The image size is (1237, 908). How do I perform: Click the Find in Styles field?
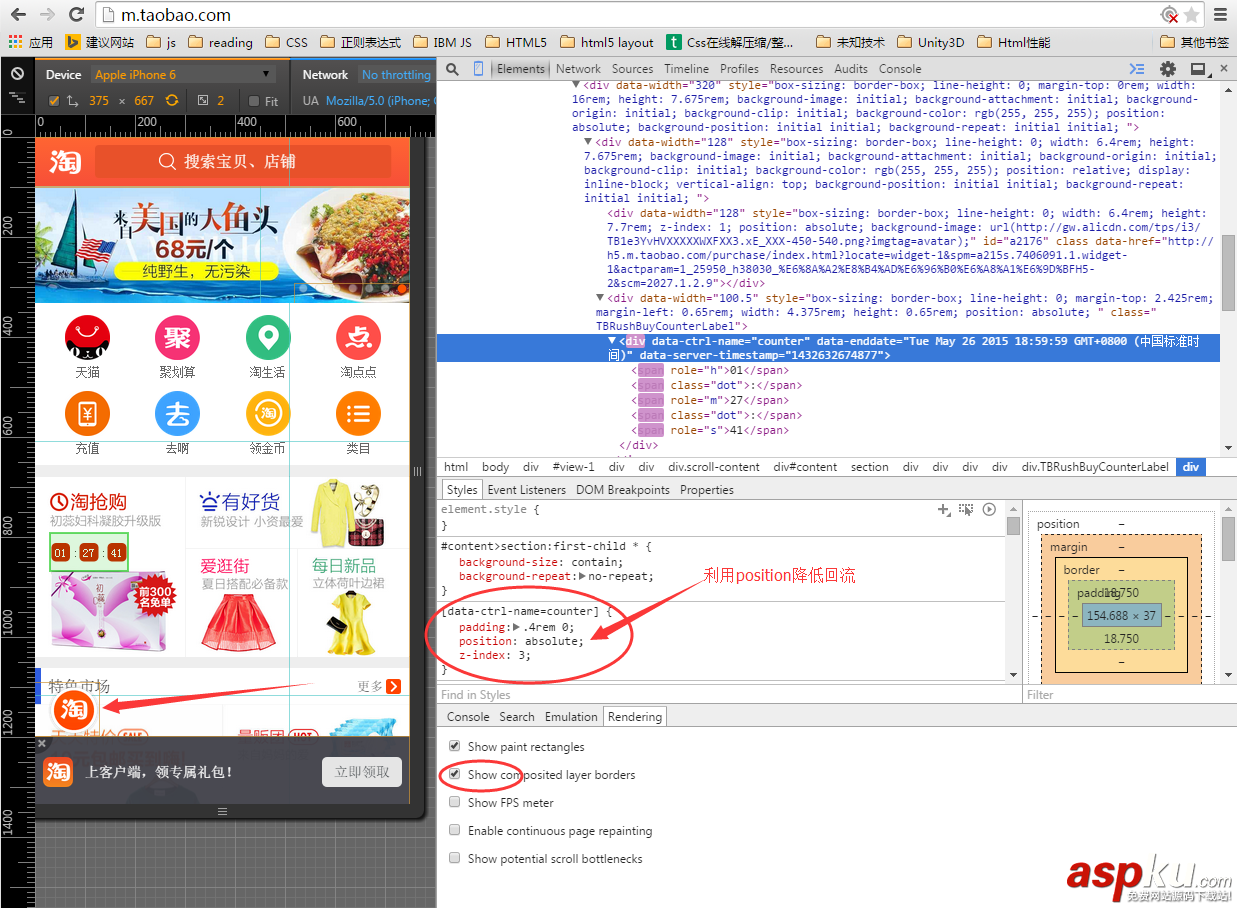pos(728,695)
